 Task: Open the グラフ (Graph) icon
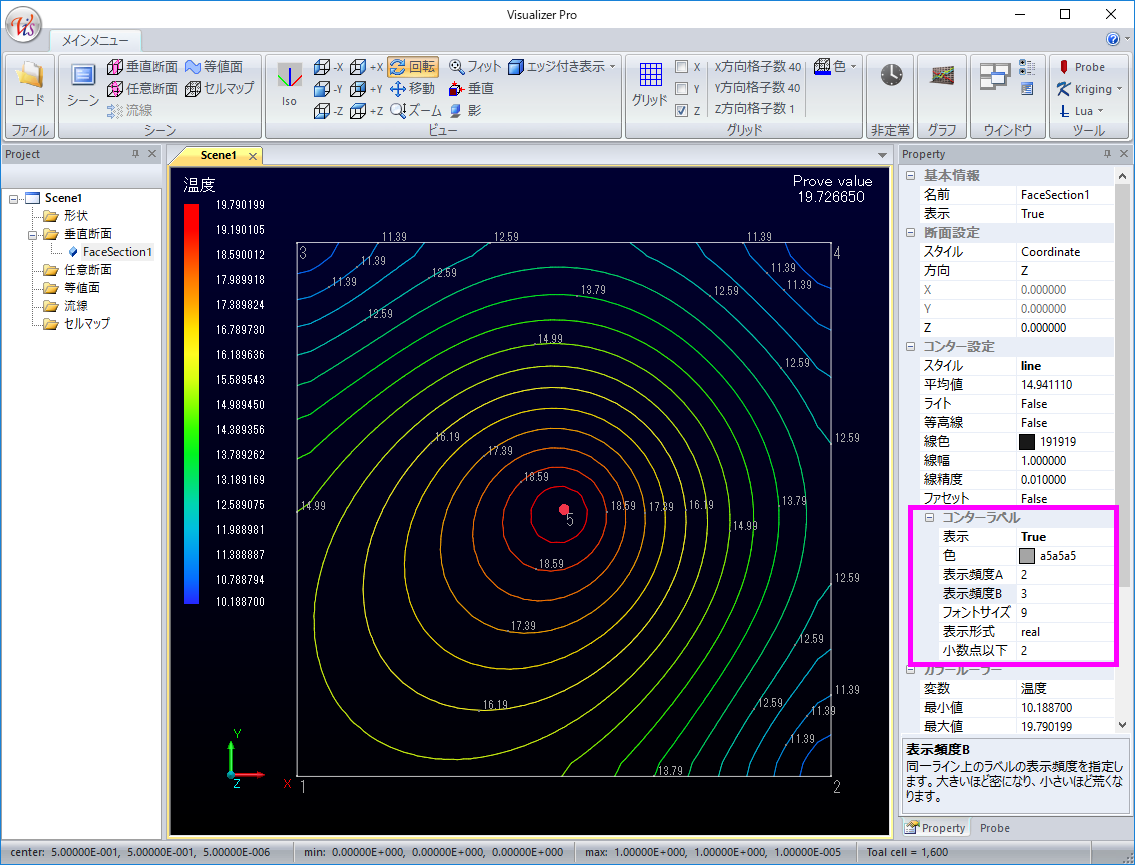[x=941, y=76]
